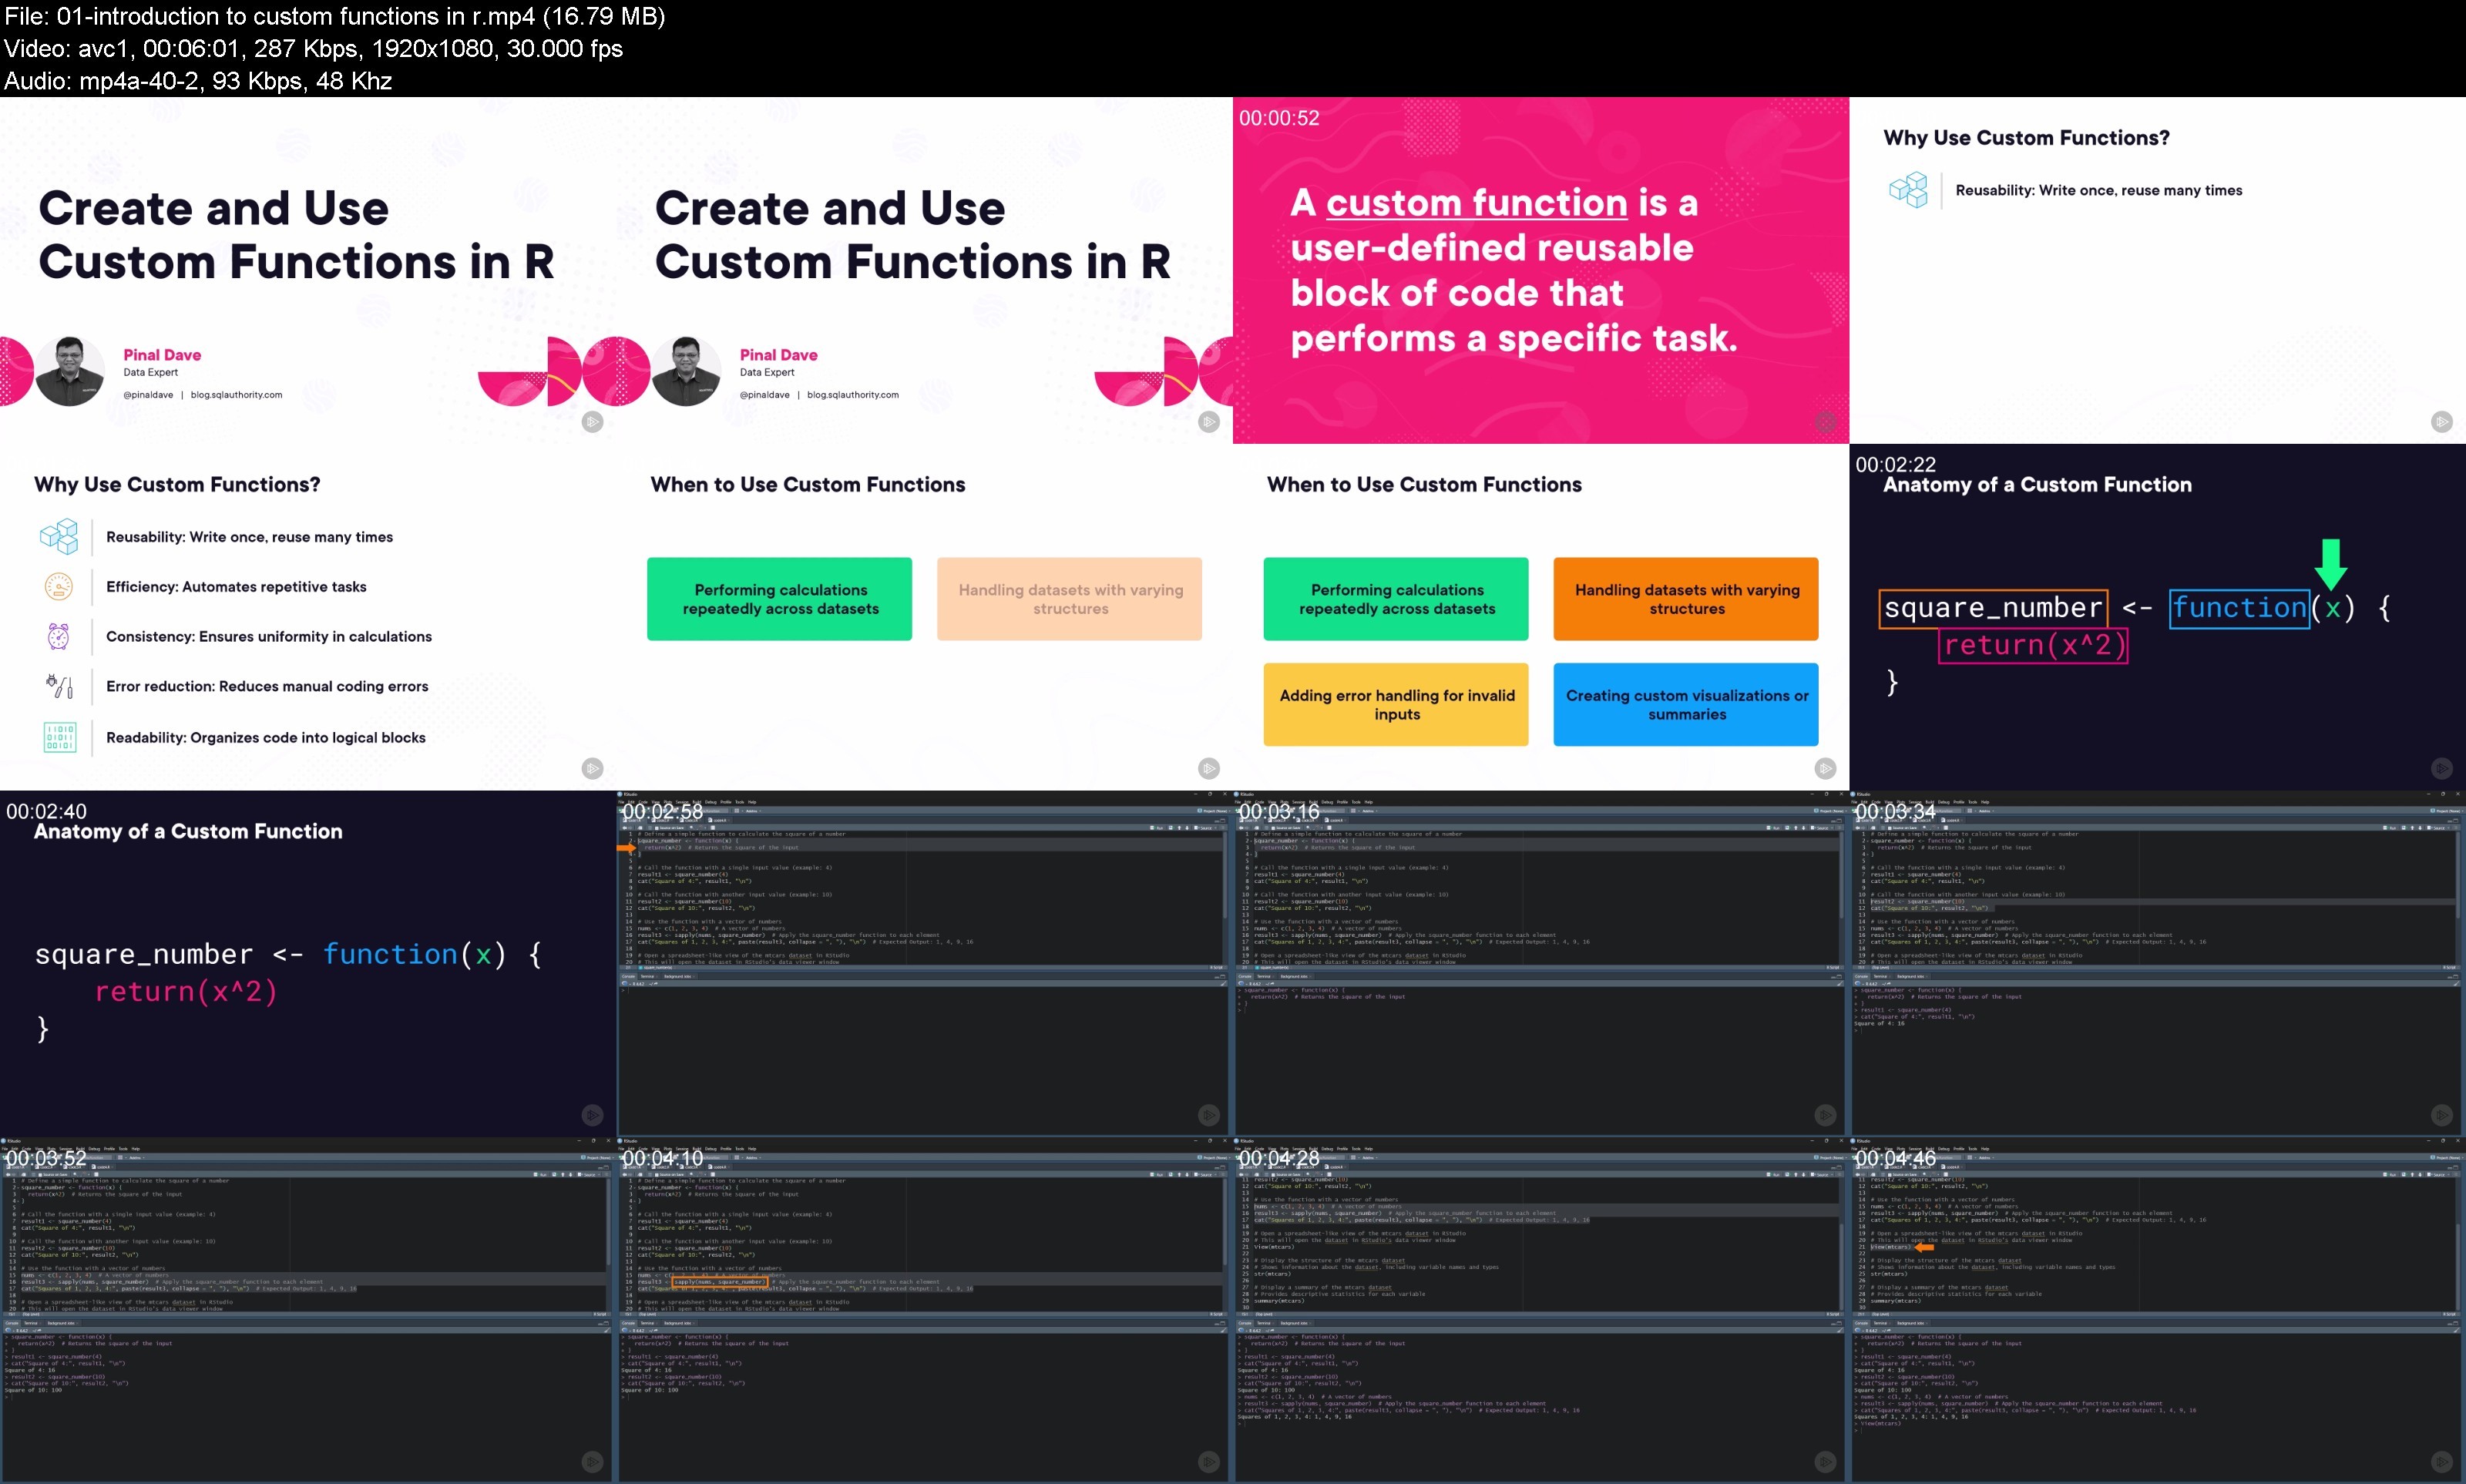Open the RStudio frame stamped 00:03:16
Viewport: 2466px width, 1484px height.
point(1541,964)
